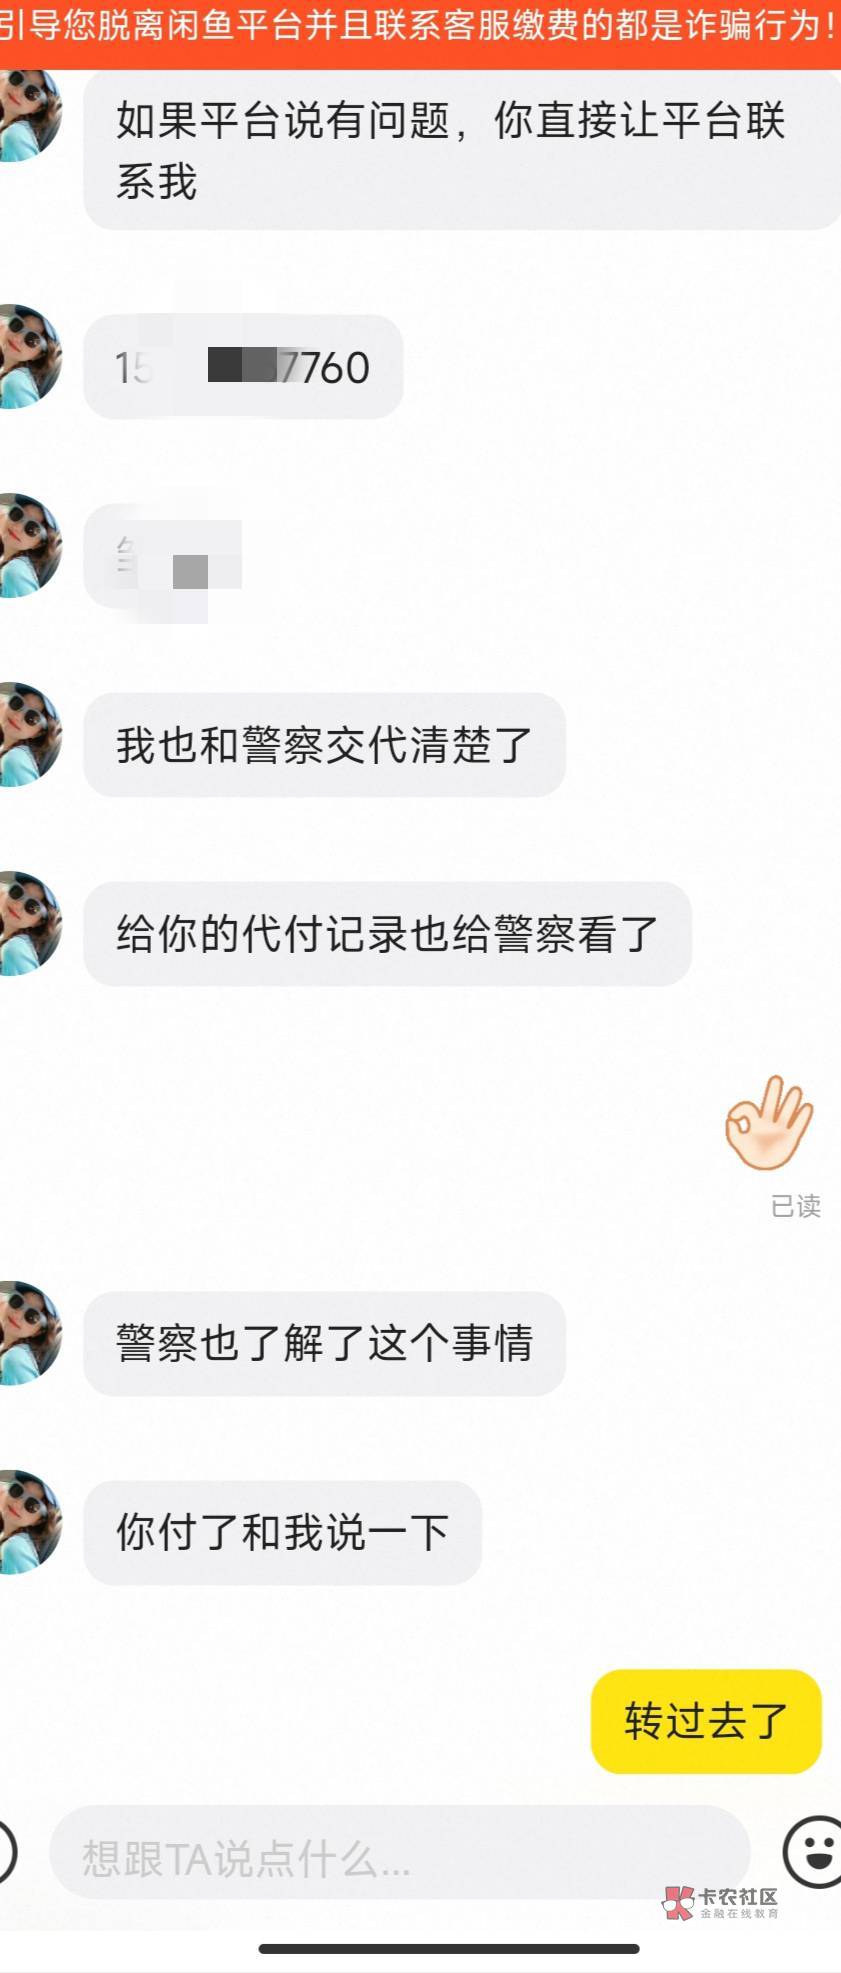The image size is (841, 1973).
Task: Tap the message '你付了和我说一下'
Action: 283,1532
